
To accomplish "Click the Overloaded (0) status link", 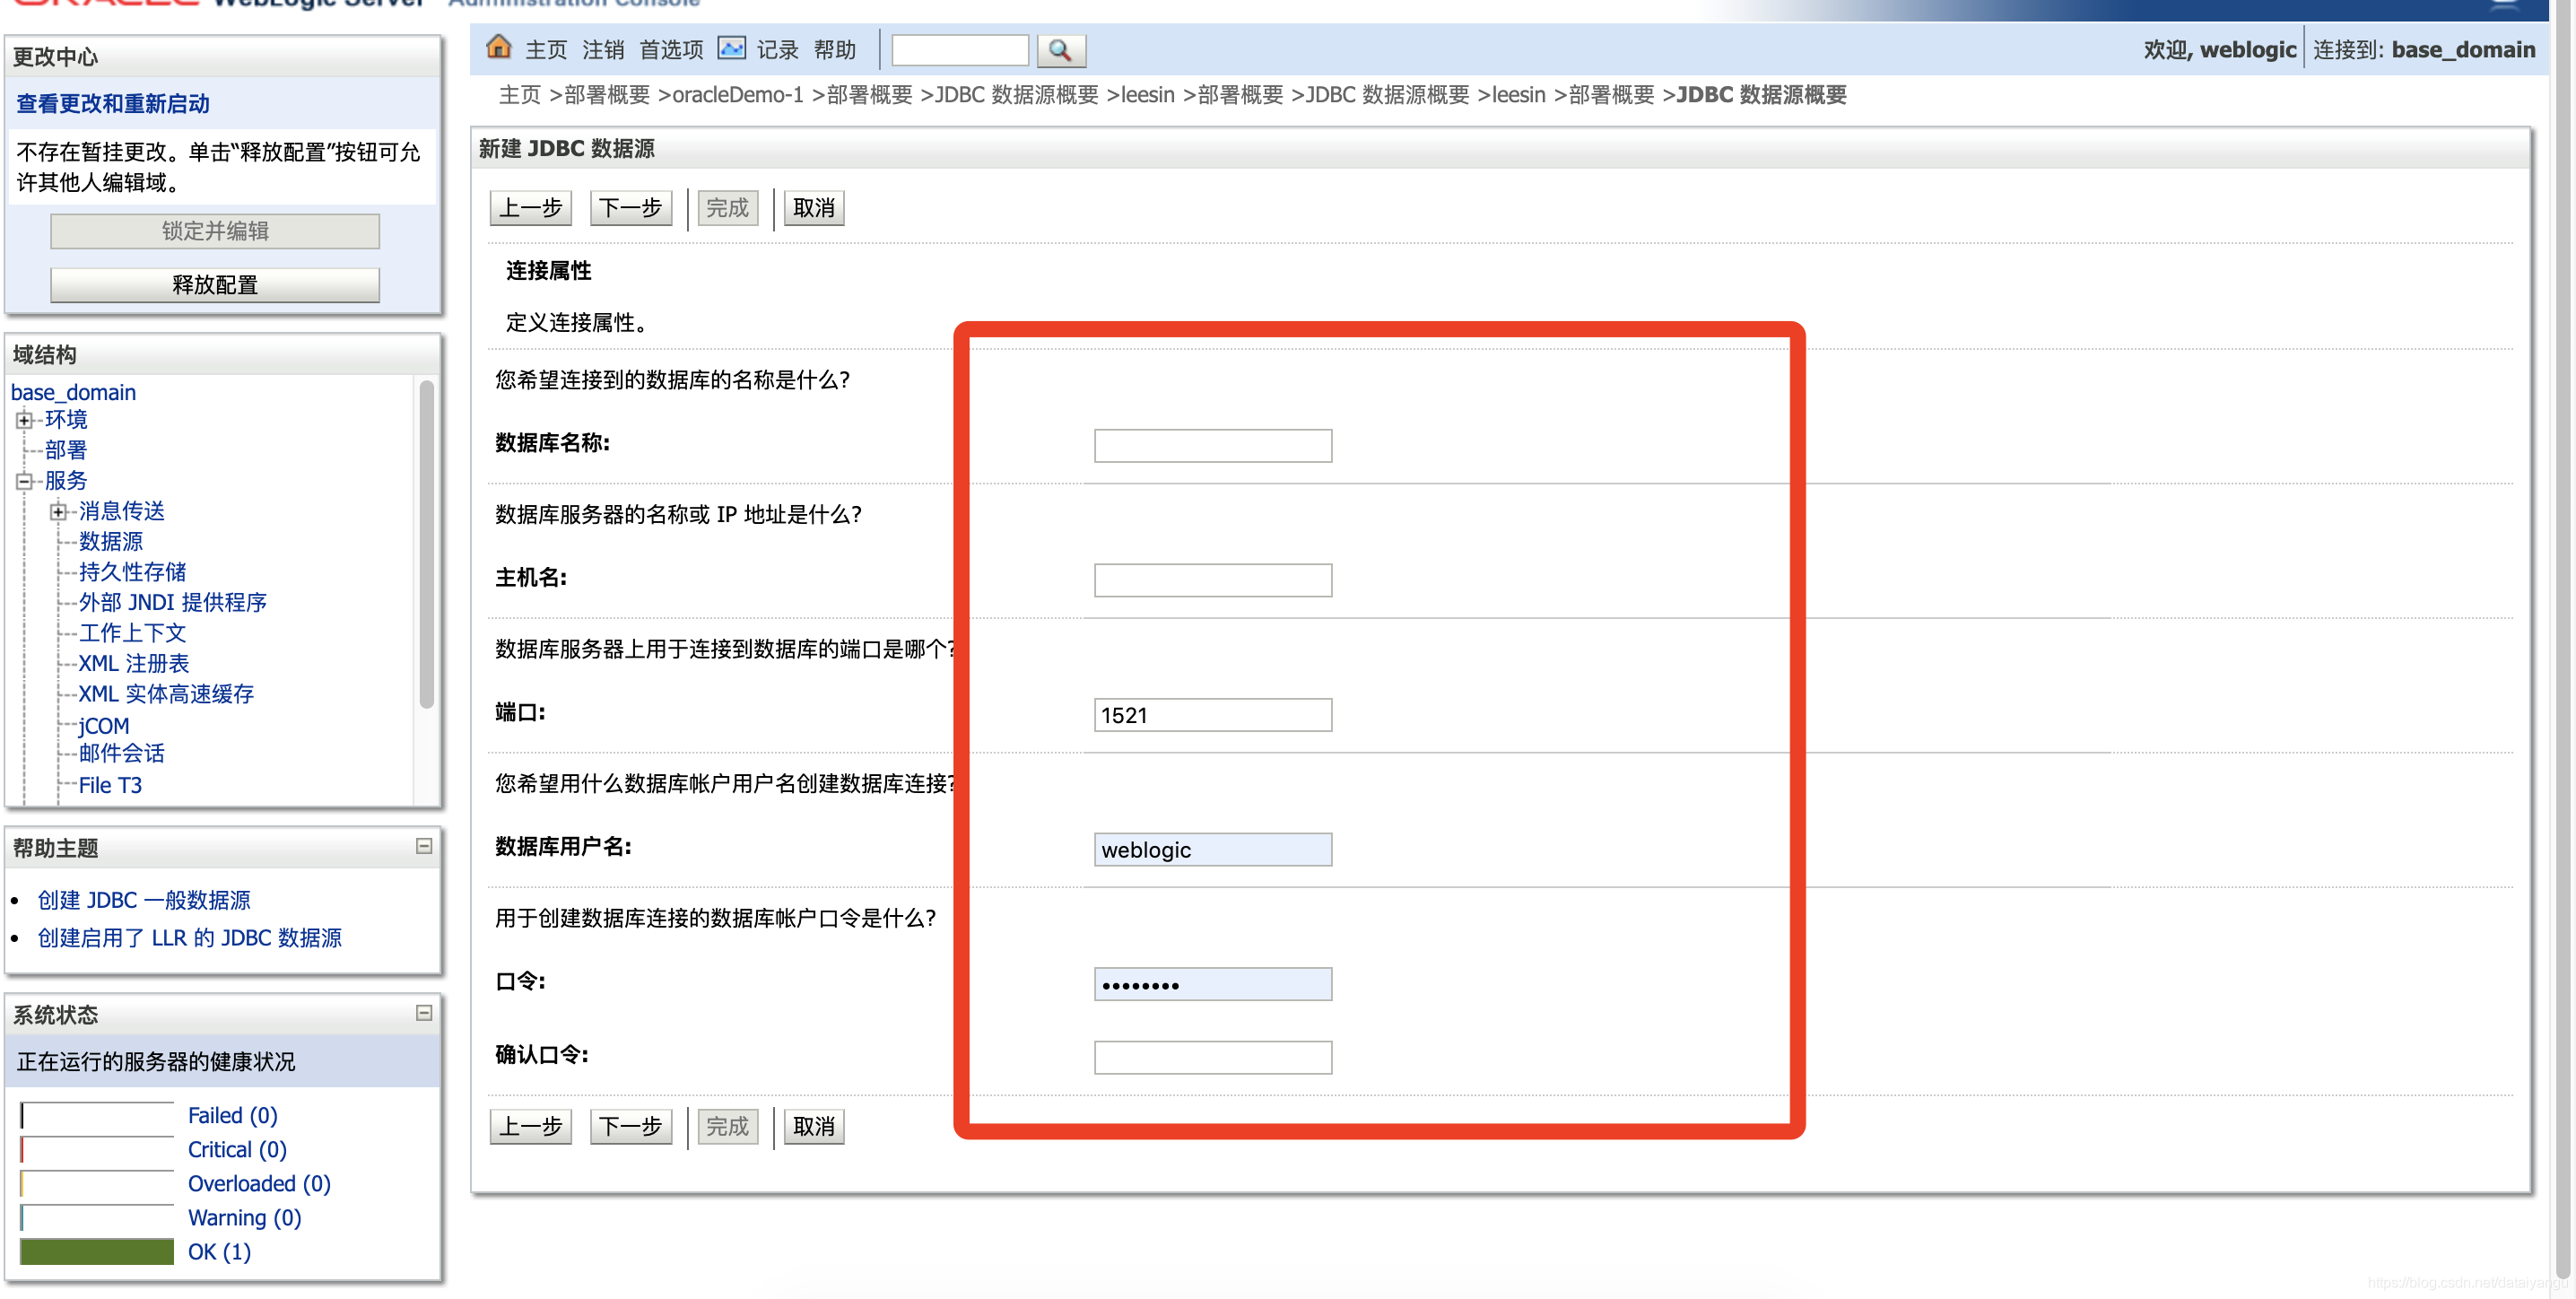I will tap(259, 1184).
